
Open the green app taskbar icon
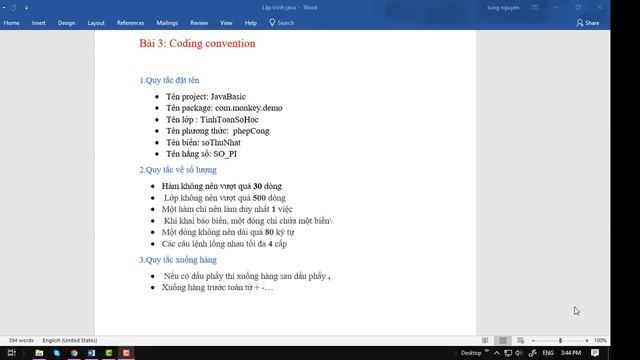click(x=109, y=353)
